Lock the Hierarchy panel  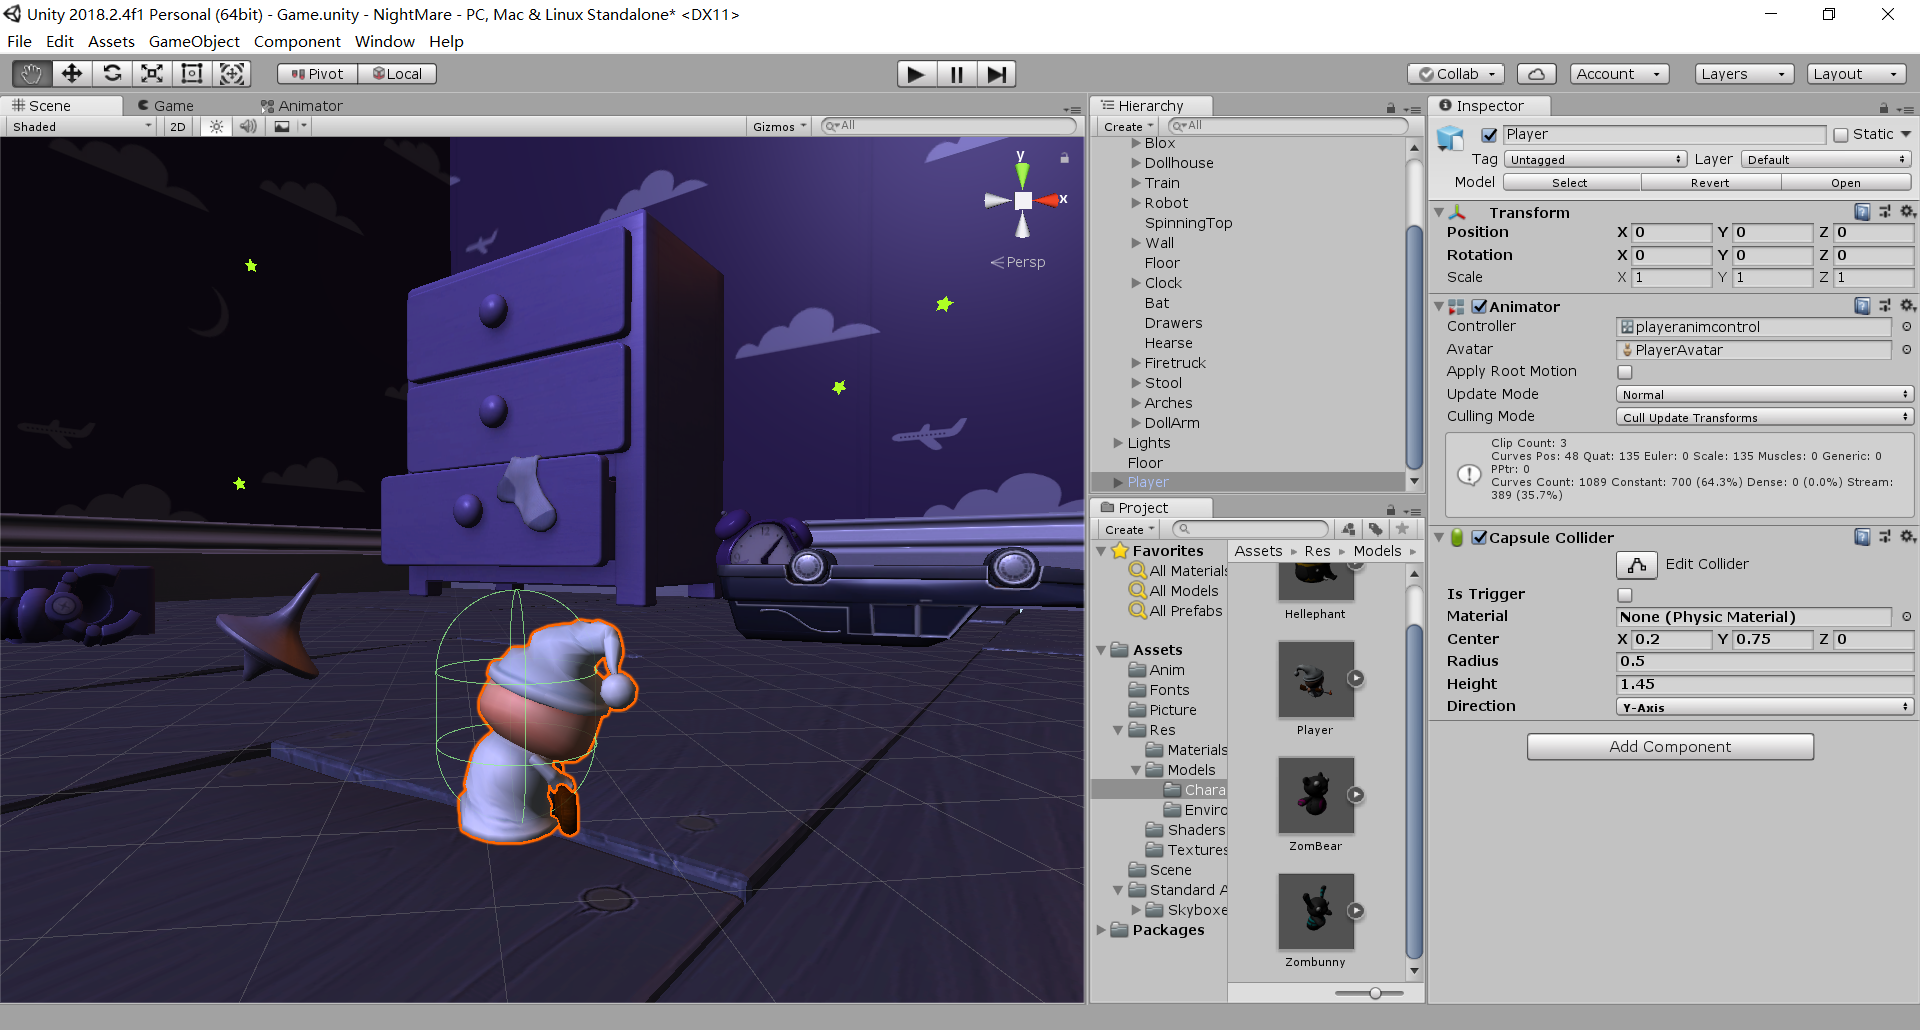point(1390,107)
